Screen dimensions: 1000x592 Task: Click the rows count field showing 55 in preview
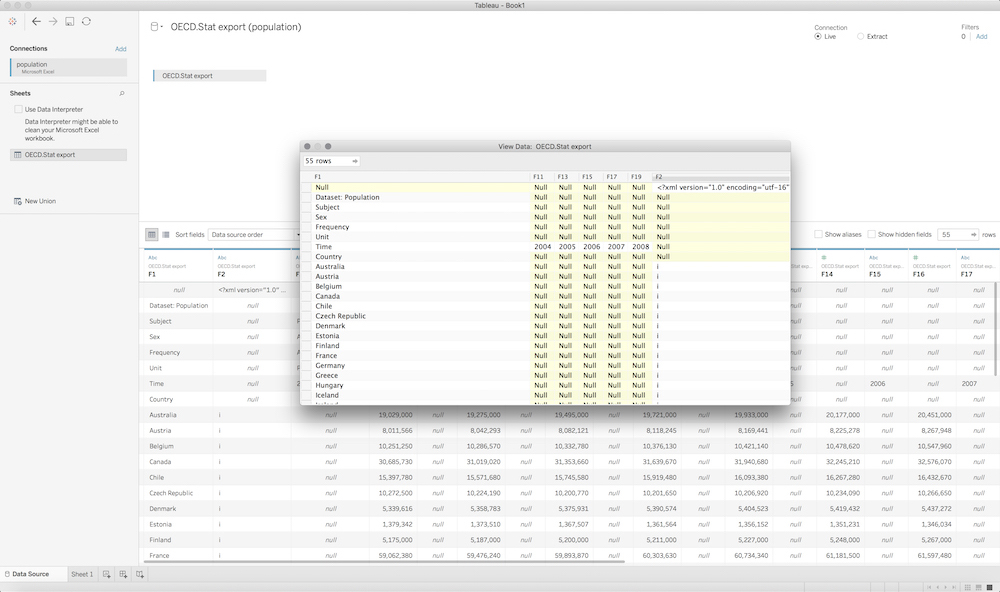958,235
